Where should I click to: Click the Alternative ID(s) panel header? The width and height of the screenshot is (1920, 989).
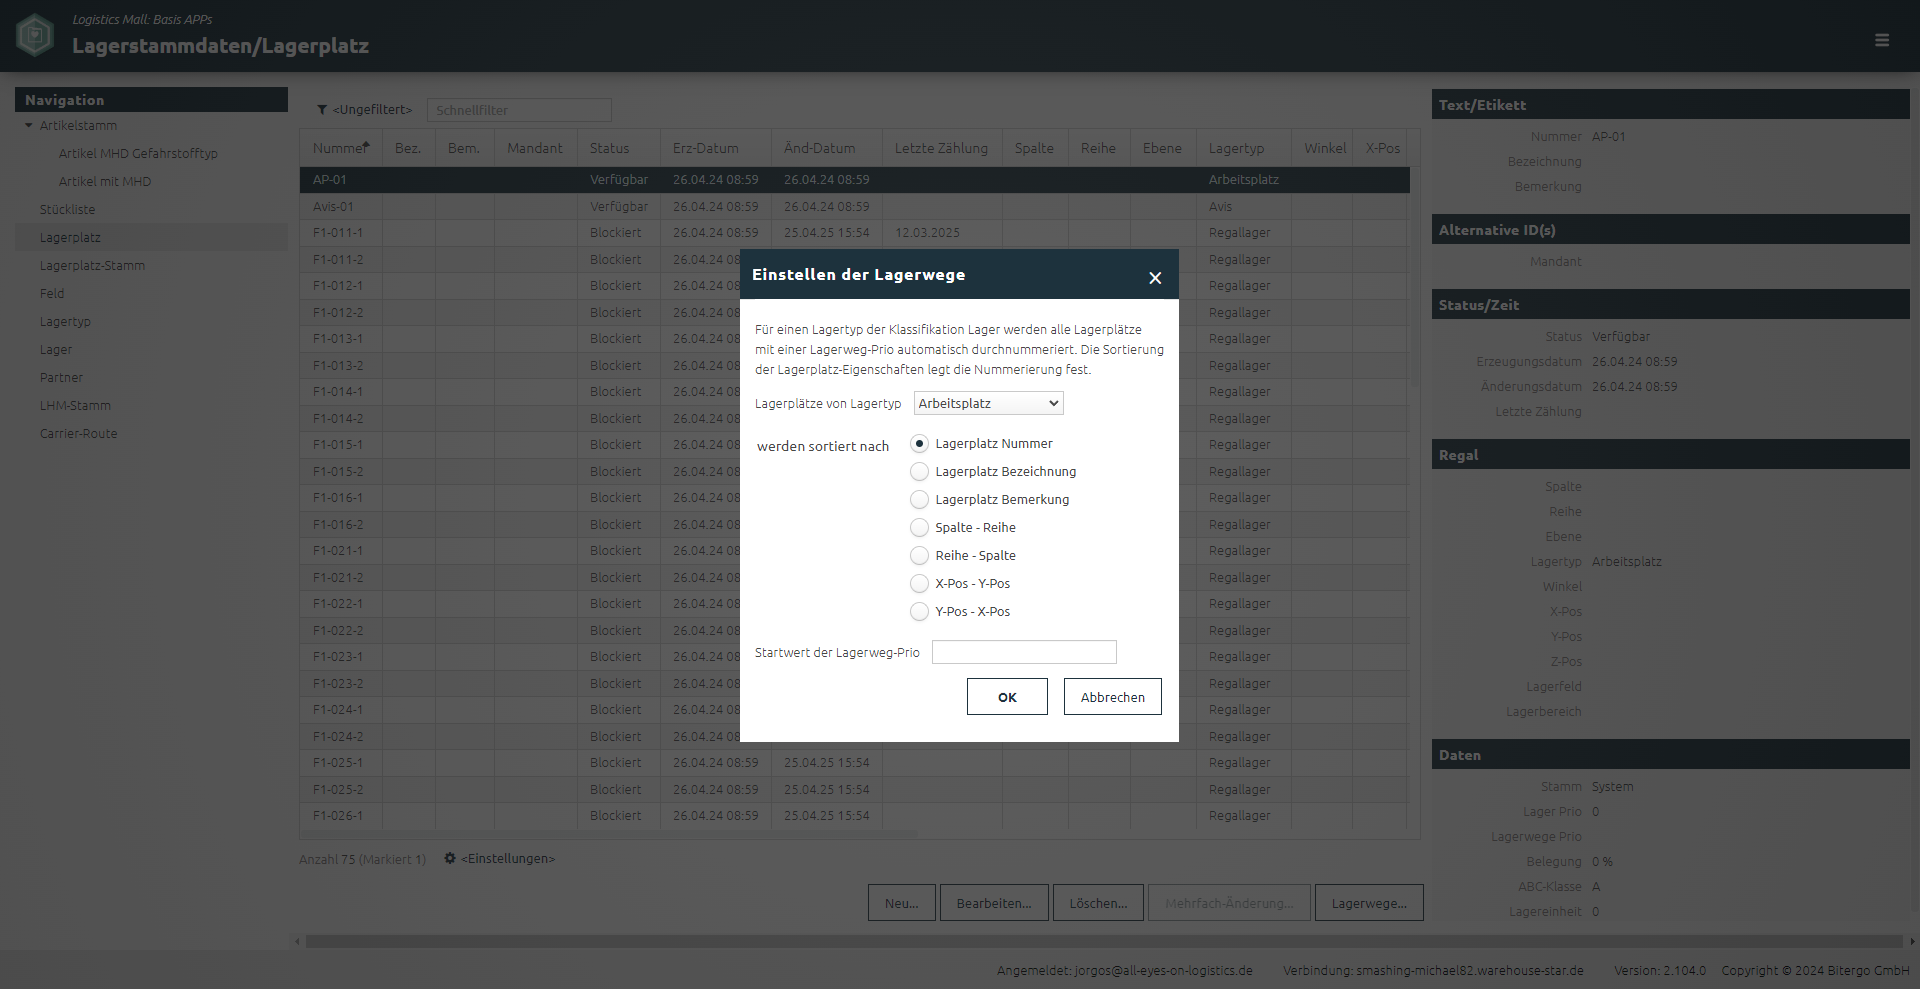pos(1670,230)
